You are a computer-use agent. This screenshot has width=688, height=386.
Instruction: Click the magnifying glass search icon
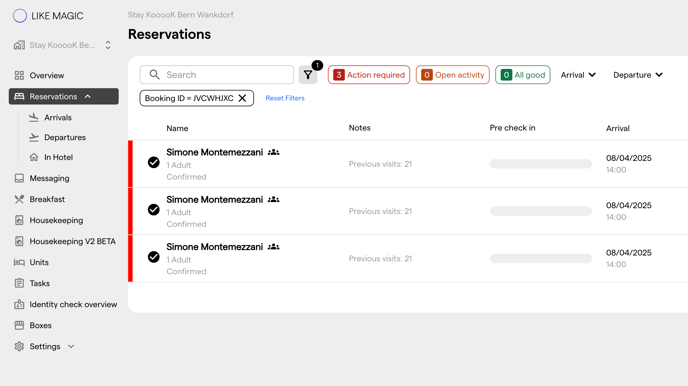154,75
